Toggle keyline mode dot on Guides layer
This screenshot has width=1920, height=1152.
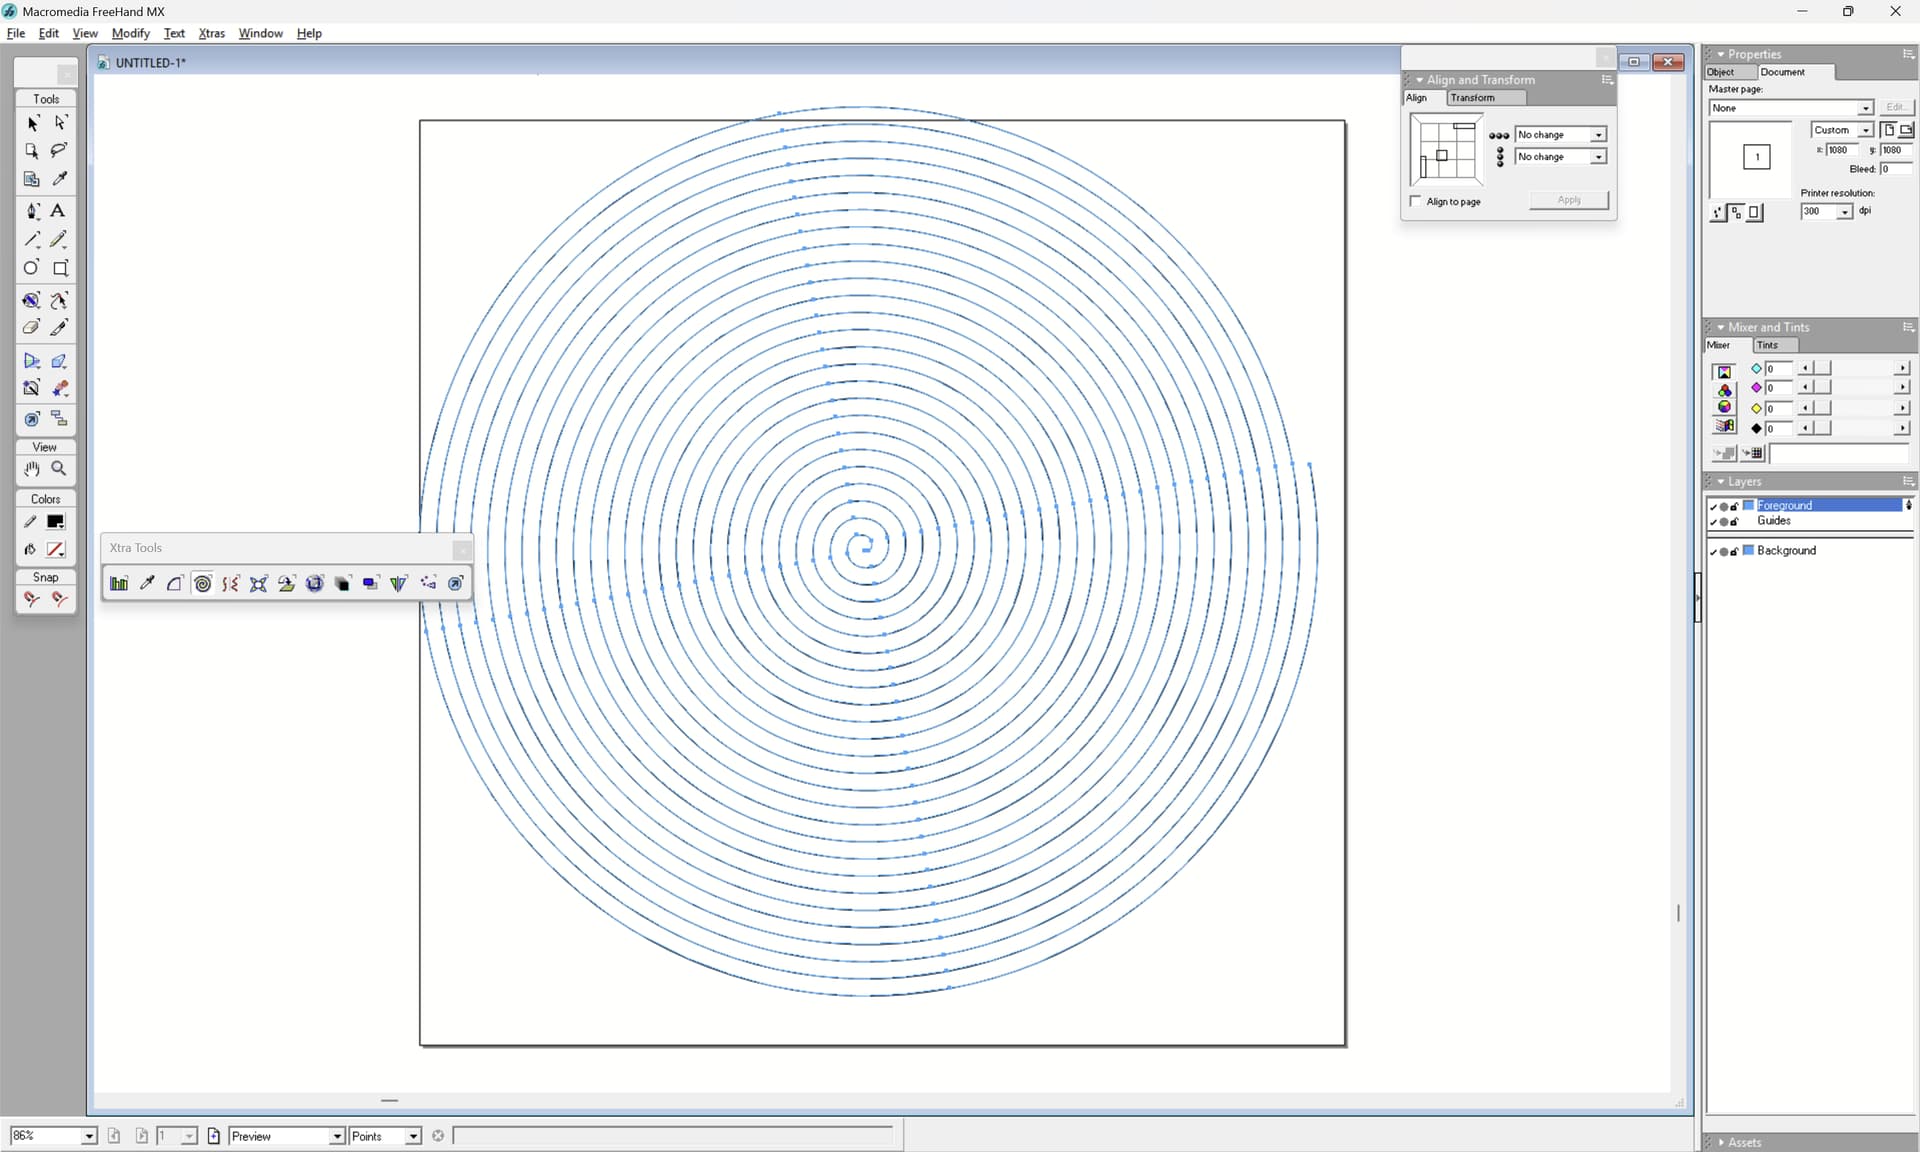point(1724,522)
